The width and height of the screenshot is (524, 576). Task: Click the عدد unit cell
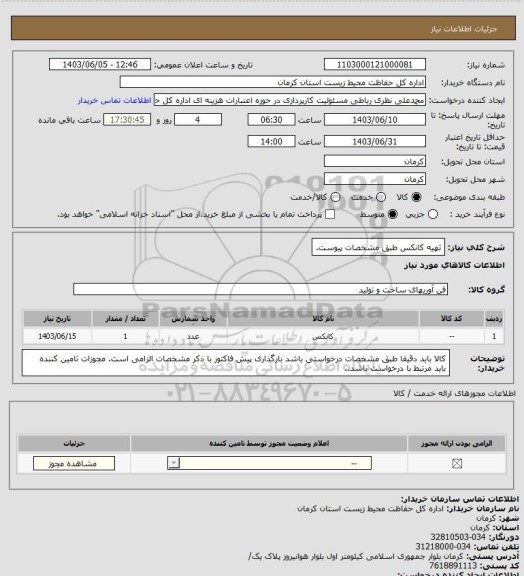(193, 336)
